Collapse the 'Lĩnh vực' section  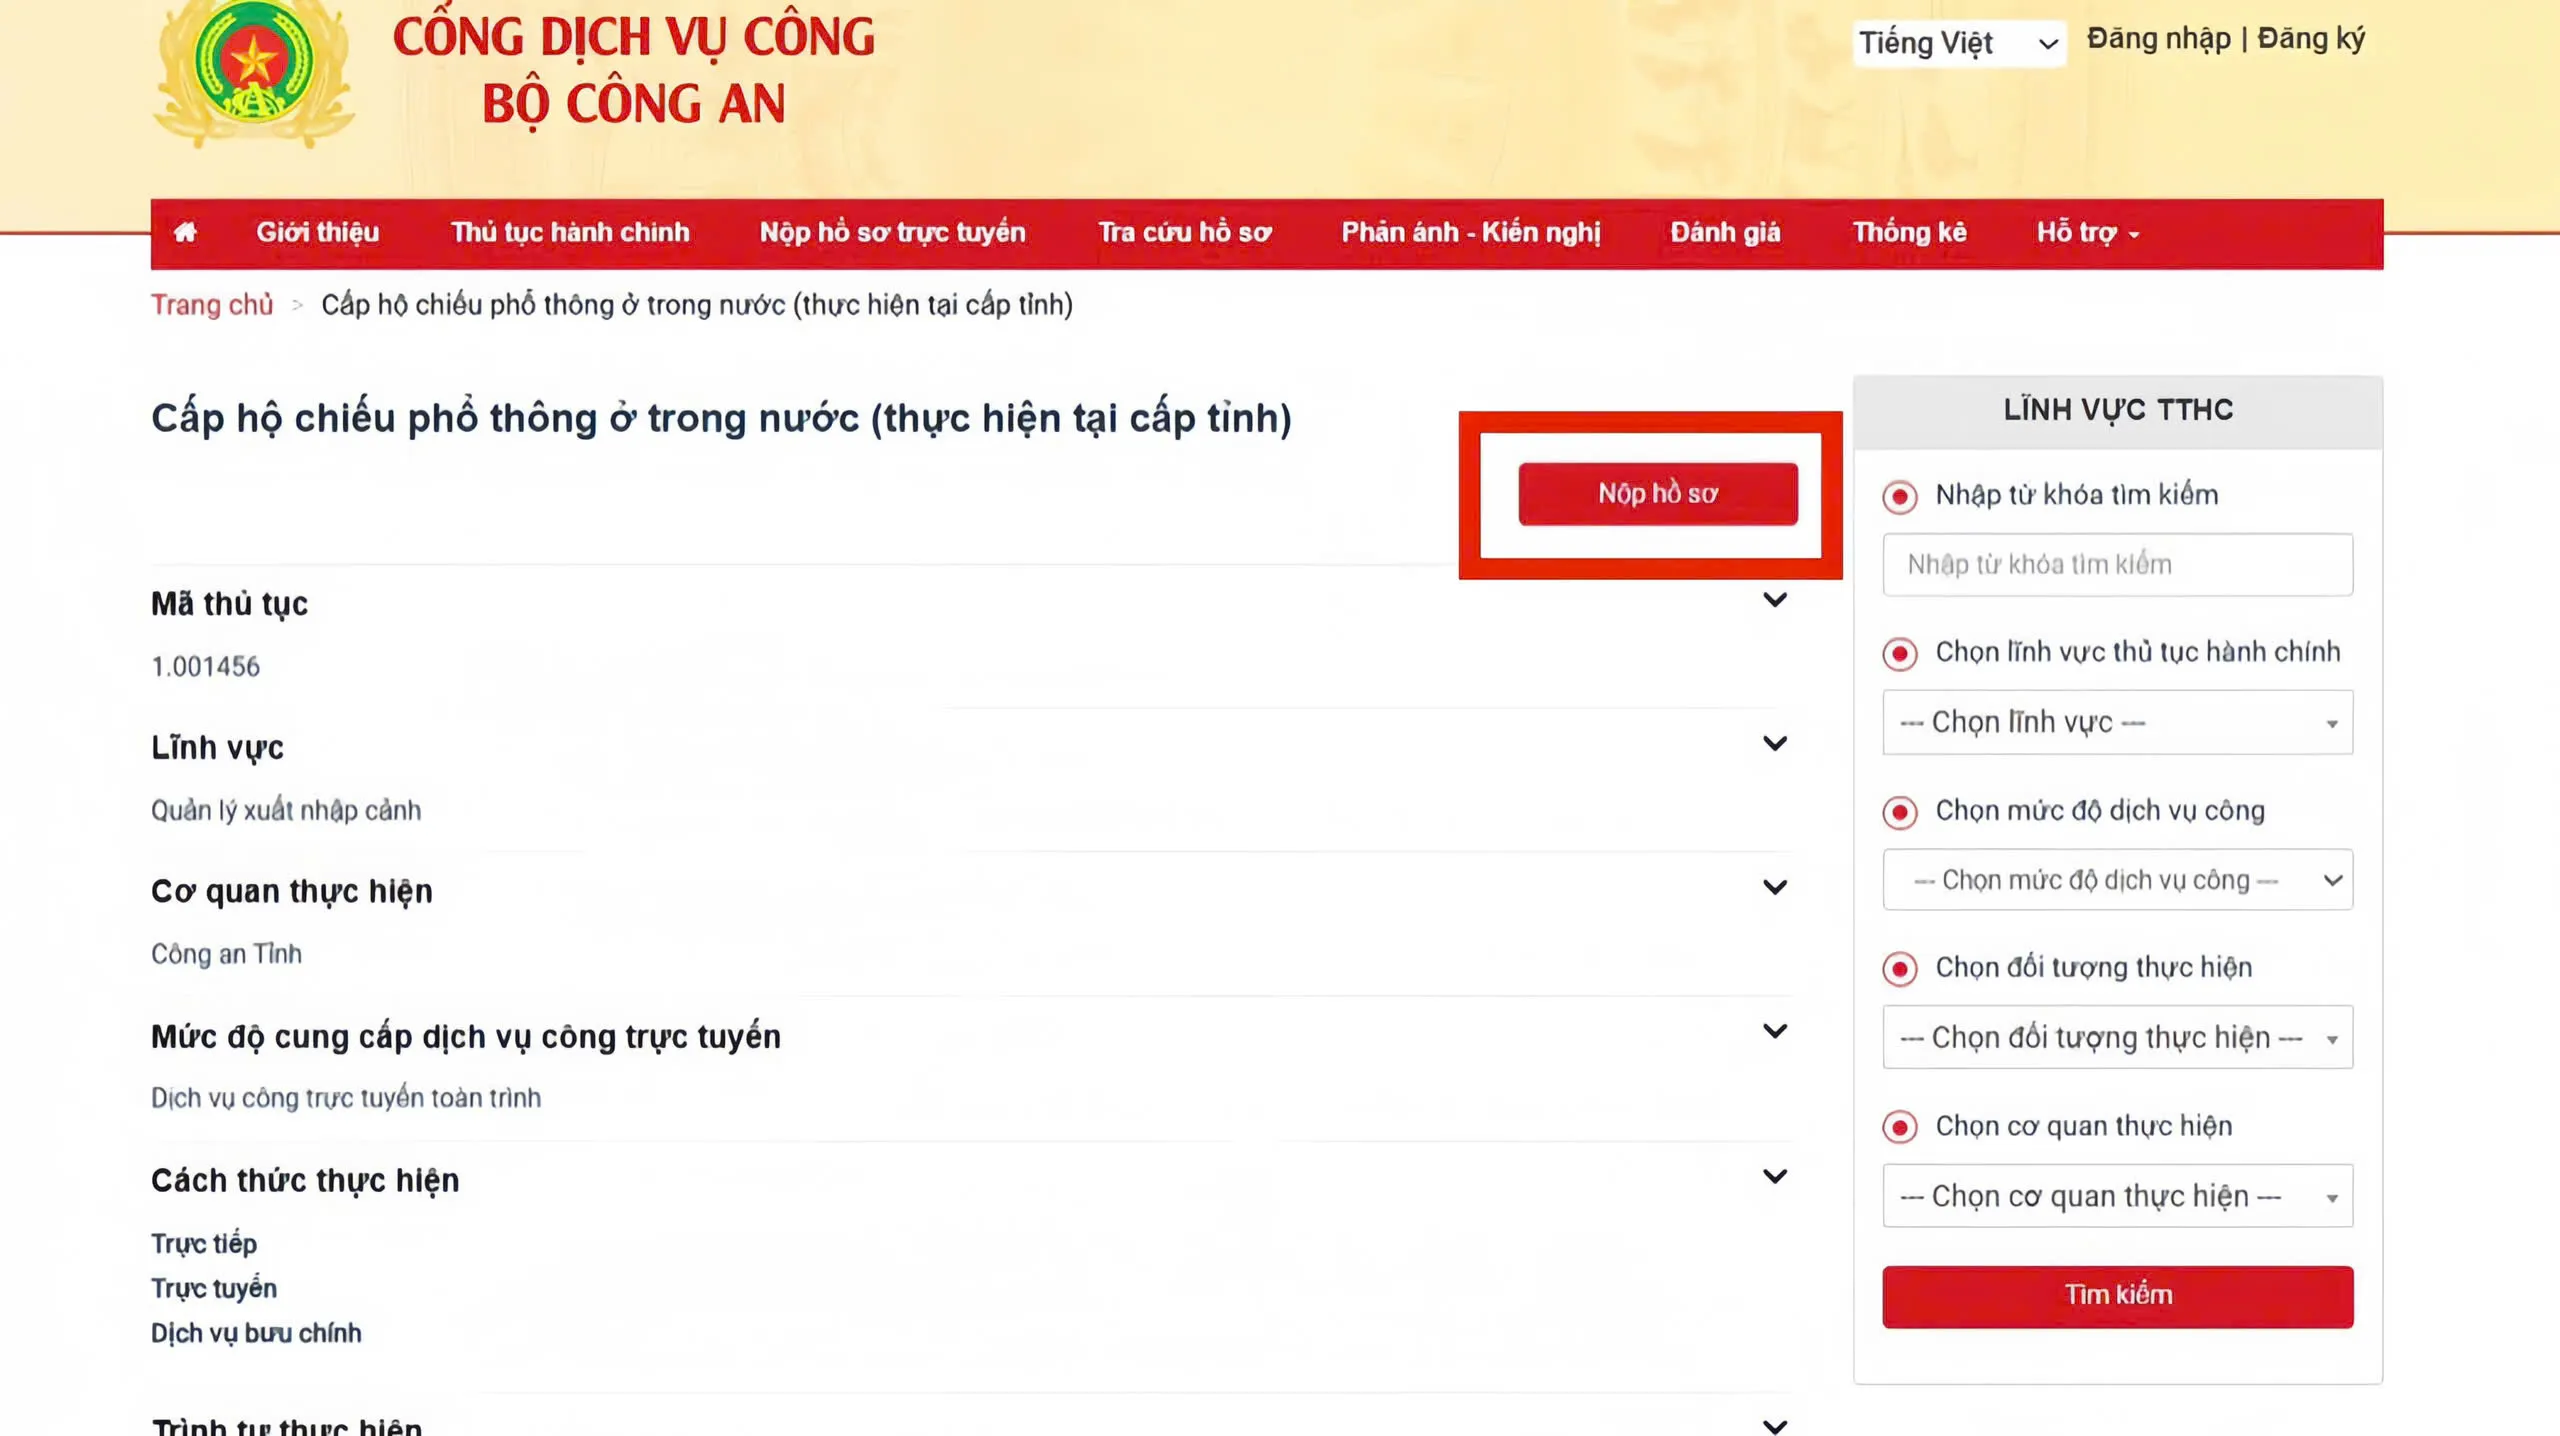1777,743
